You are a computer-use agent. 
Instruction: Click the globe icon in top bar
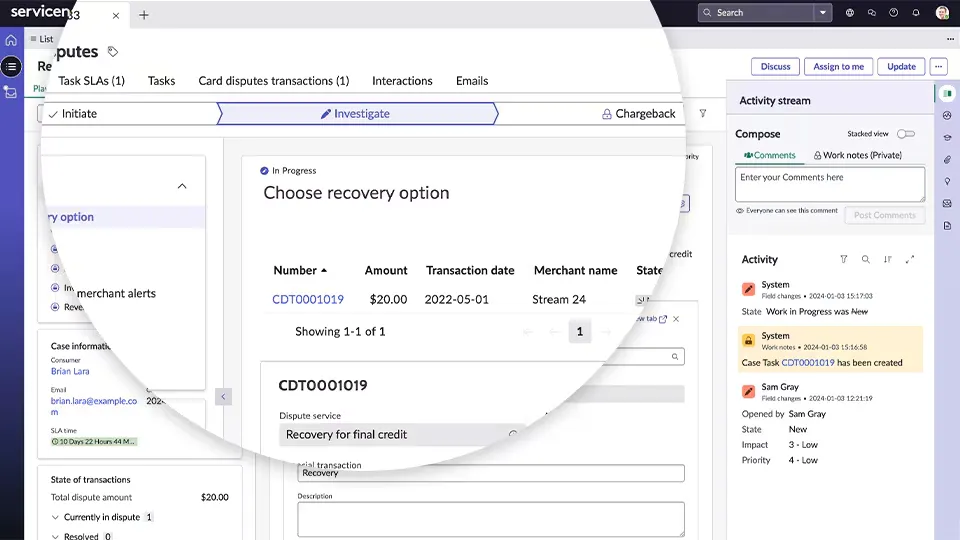[850, 12]
